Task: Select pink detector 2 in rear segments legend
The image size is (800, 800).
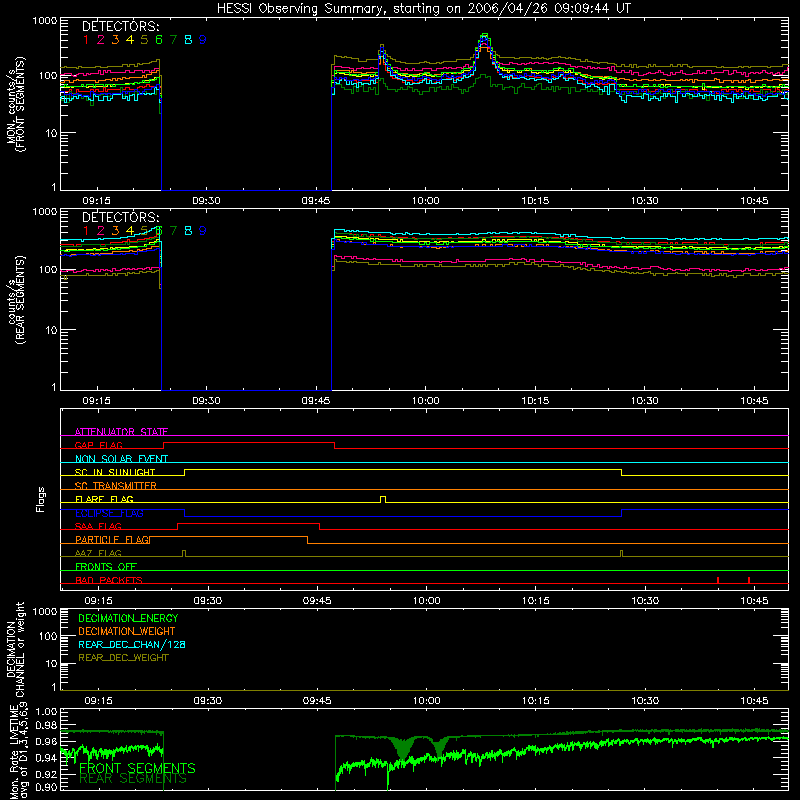Action: pyautogui.click(x=101, y=231)
